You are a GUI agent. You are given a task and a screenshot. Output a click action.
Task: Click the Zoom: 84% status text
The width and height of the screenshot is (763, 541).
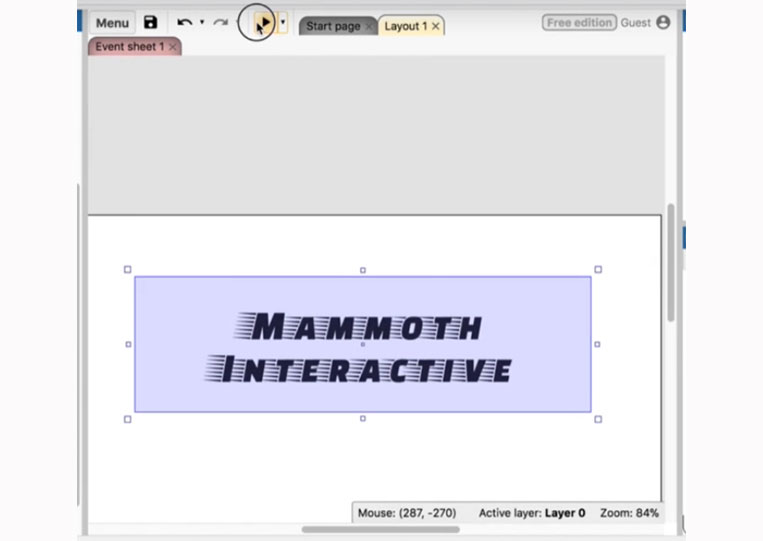pyautogui.click(x=629, y=513)
